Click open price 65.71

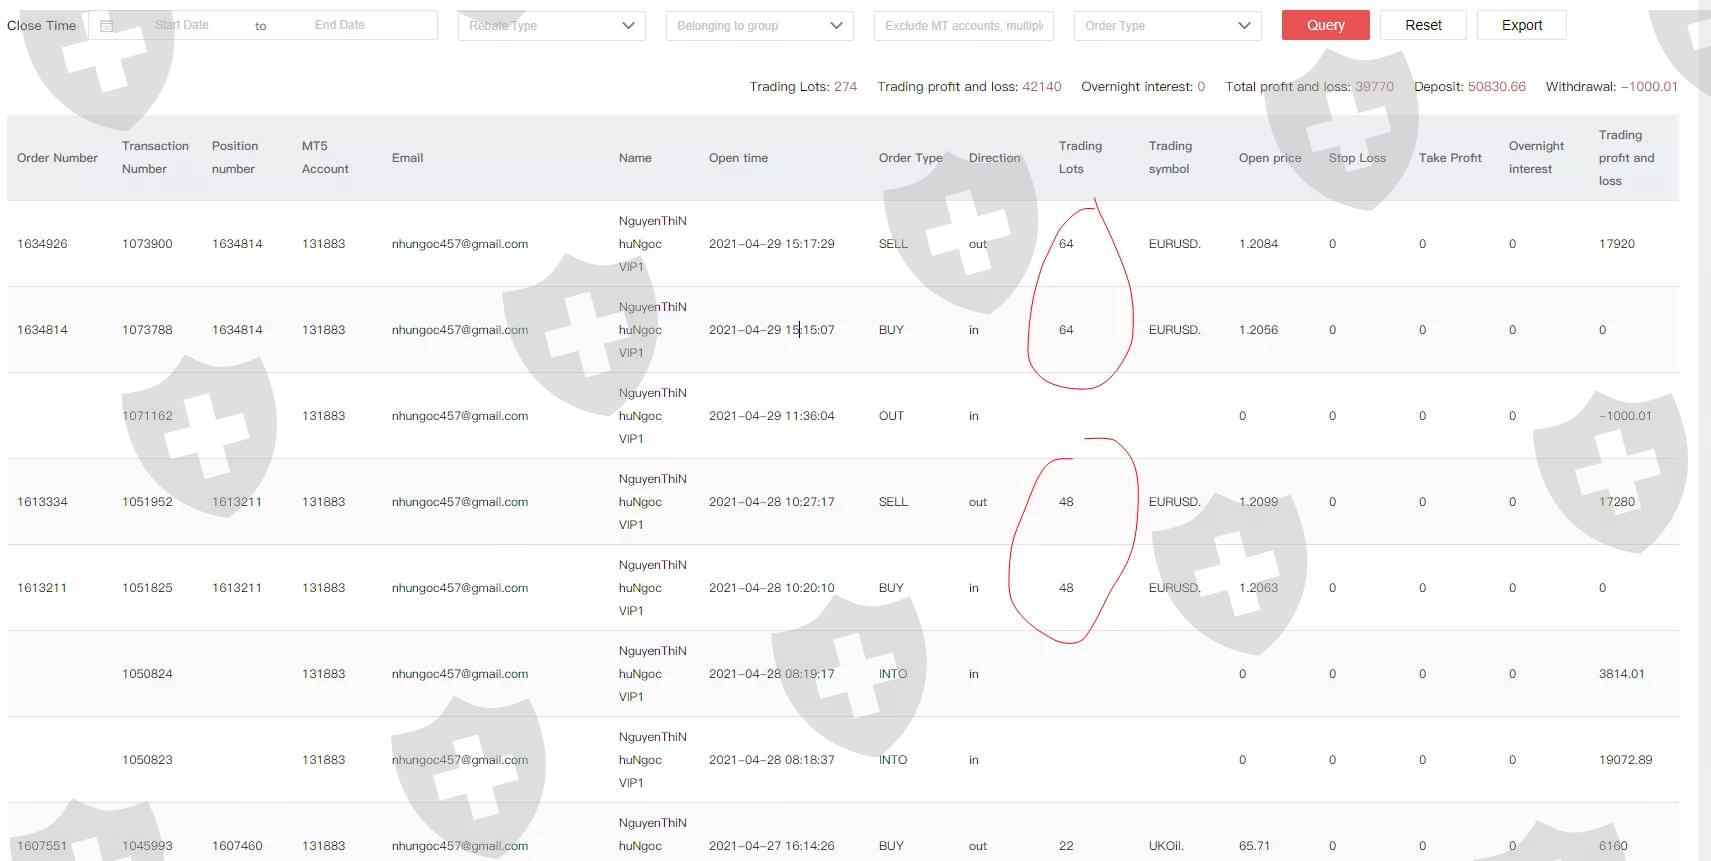[1254, 846]
